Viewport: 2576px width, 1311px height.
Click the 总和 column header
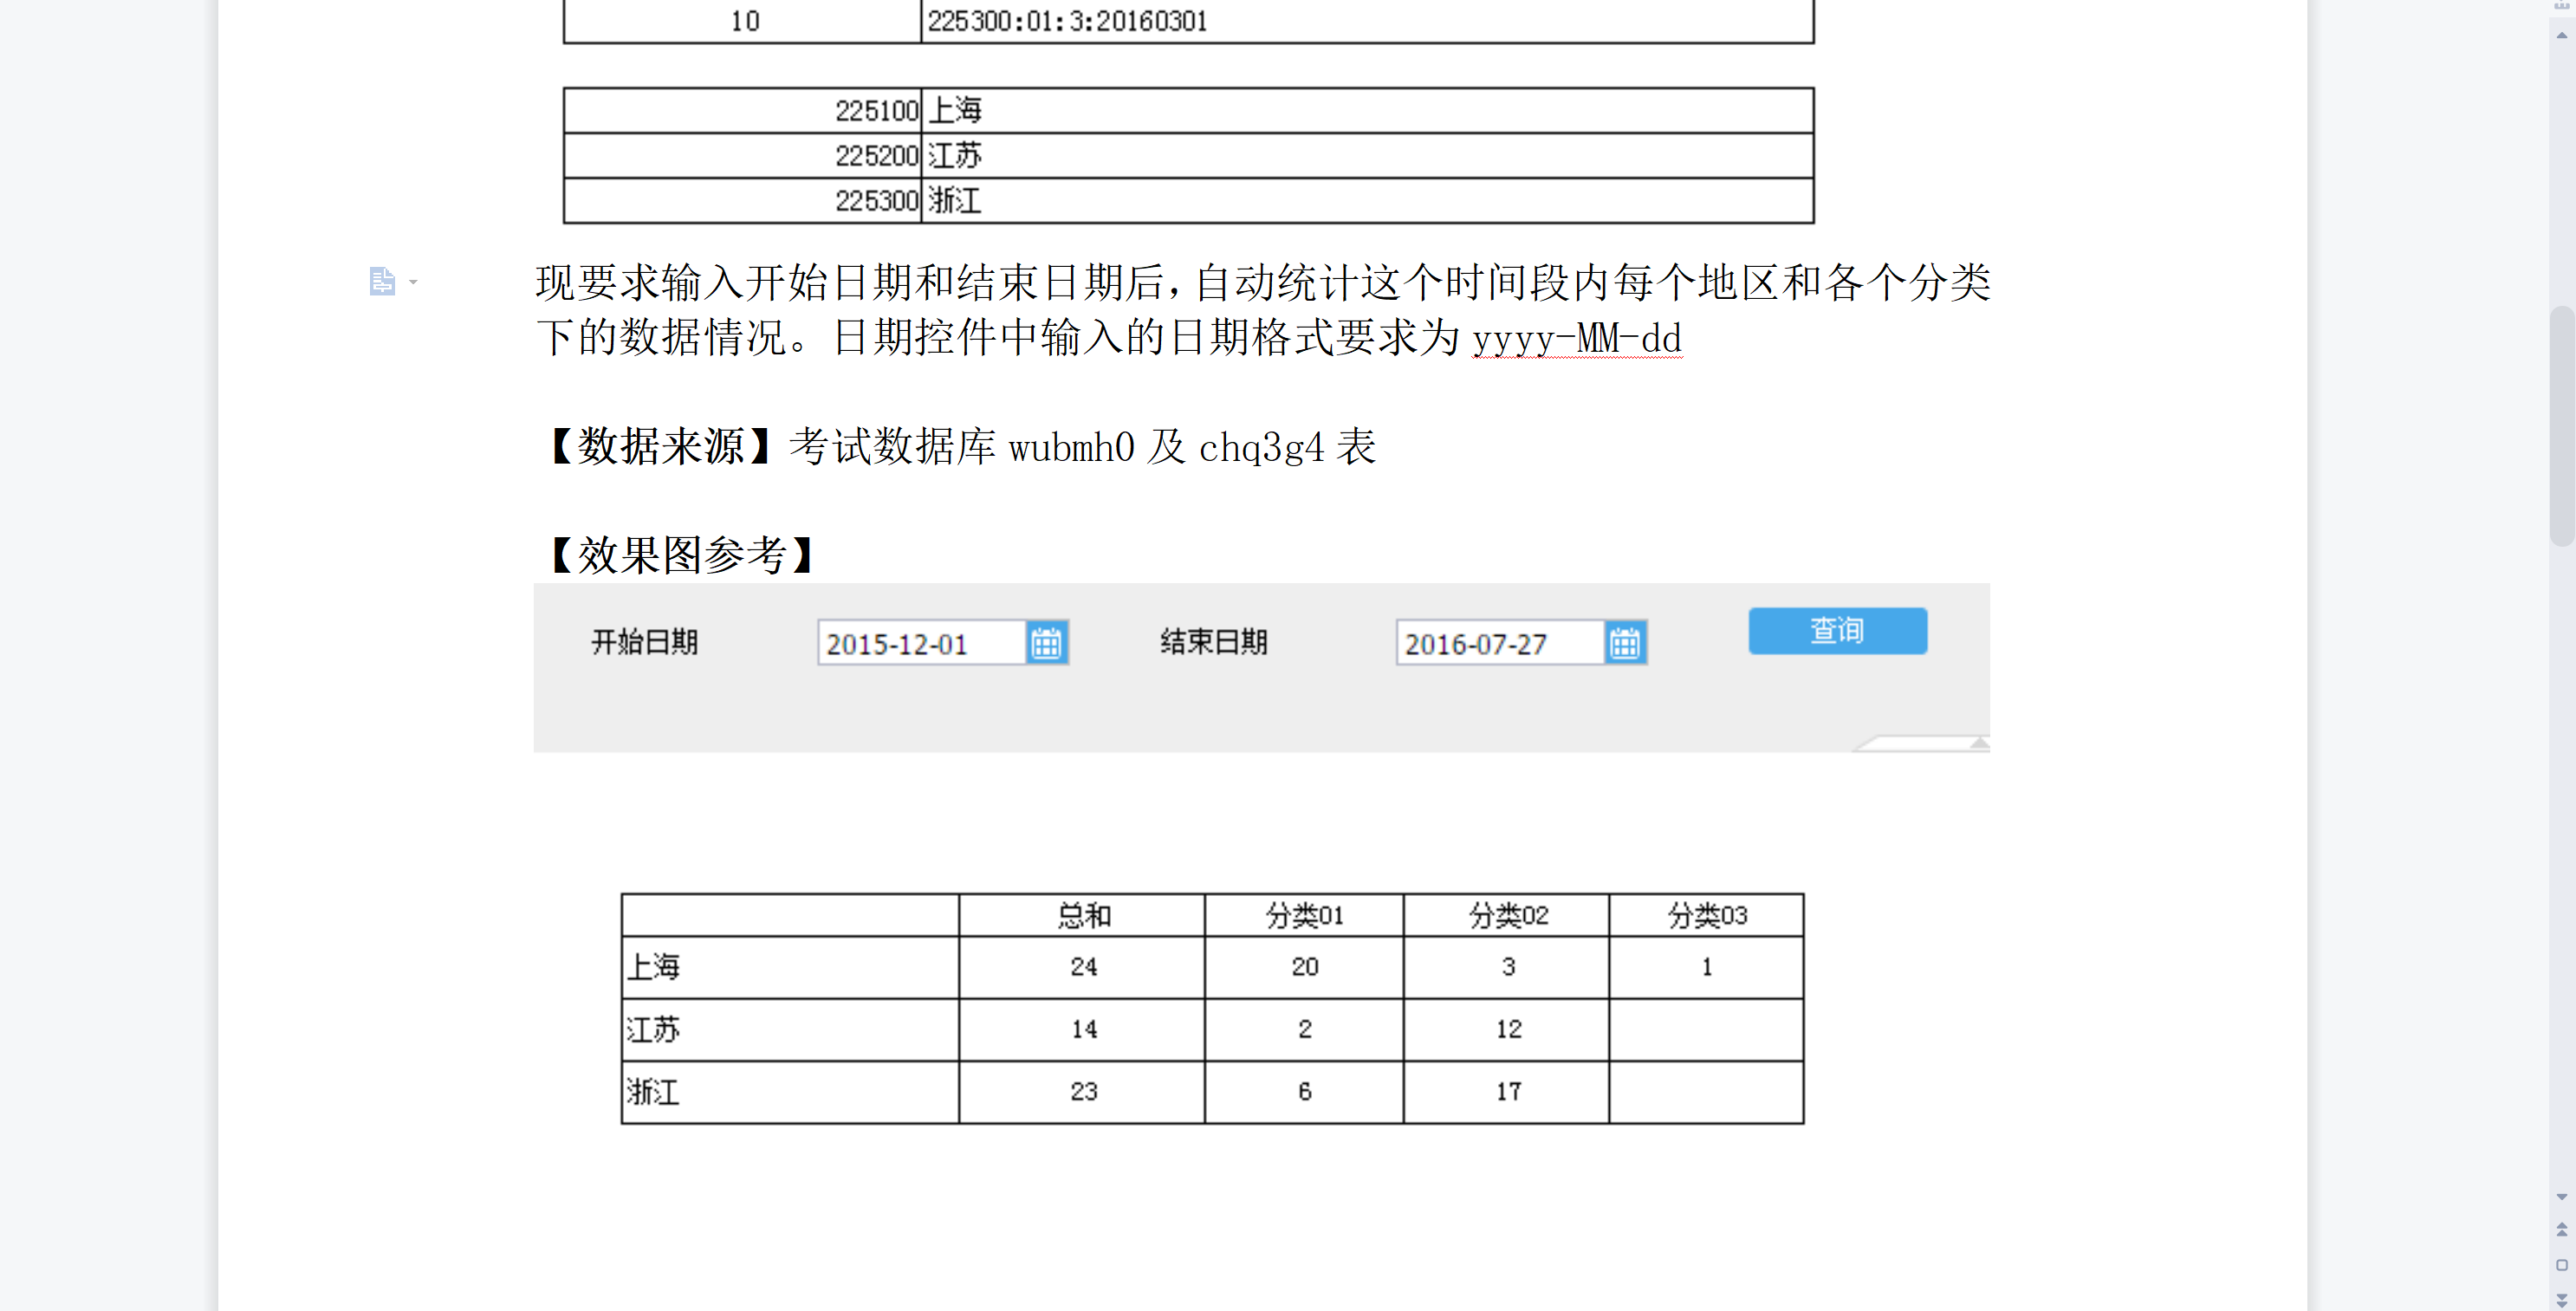pyautogui.click(x=1082, y=915)
